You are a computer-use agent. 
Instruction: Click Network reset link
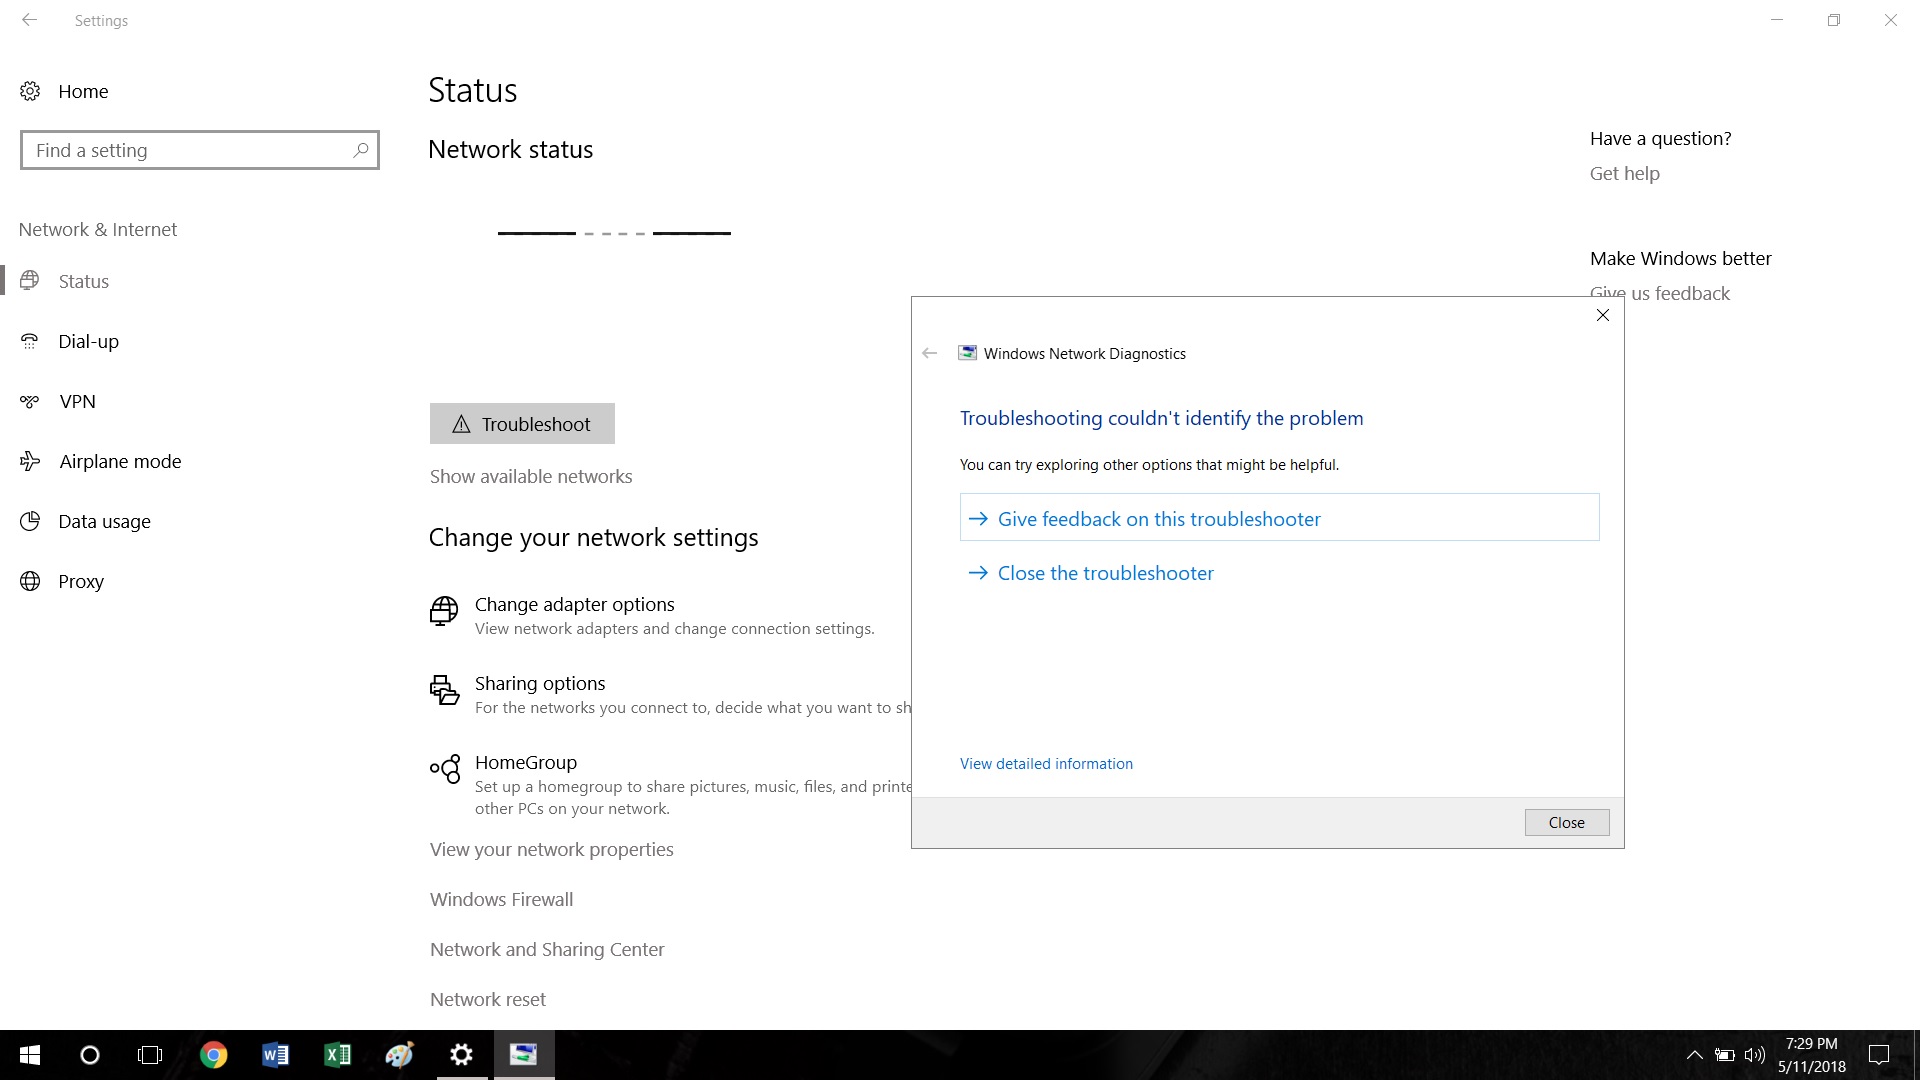coord(488,999)
